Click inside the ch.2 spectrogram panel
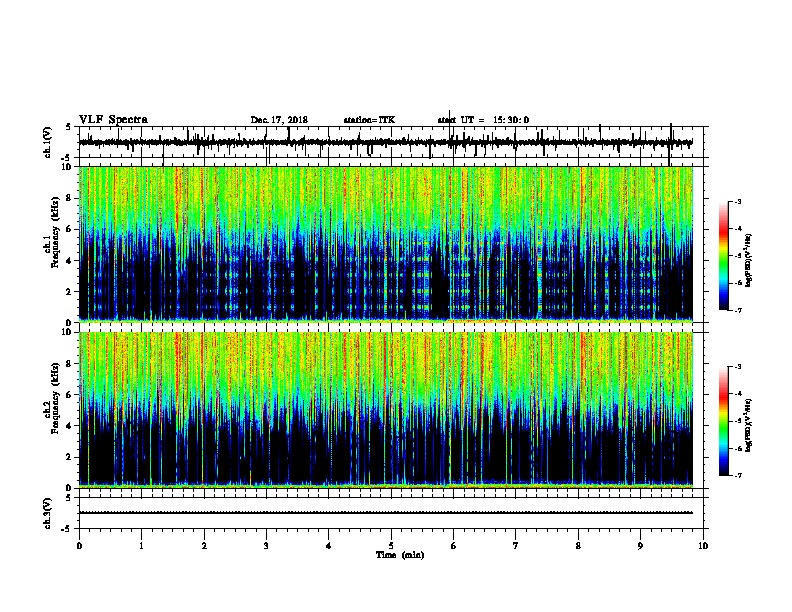This screenshot has height=612, width=792. point(391,410)
